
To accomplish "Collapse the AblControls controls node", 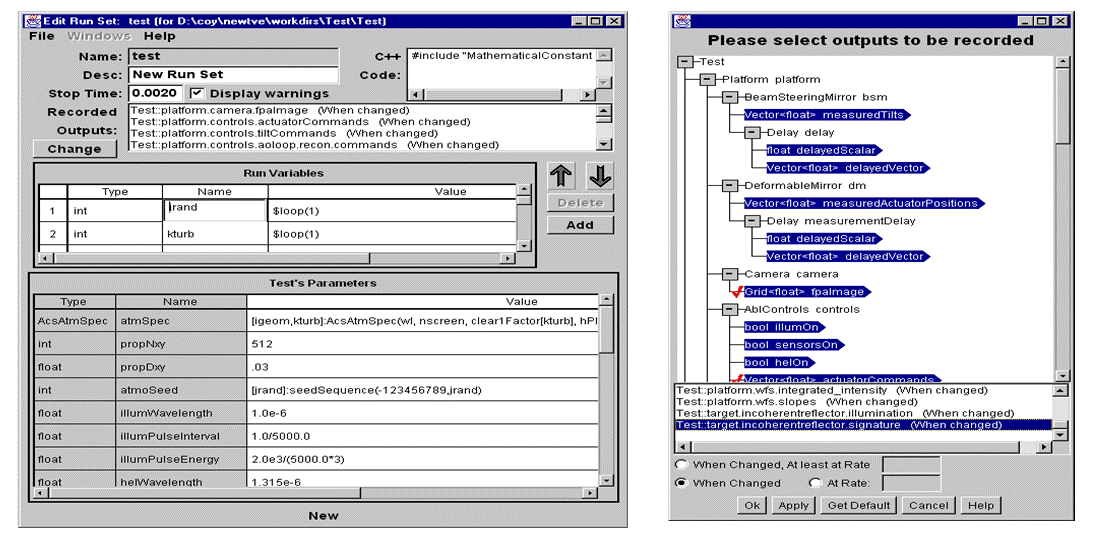I will pyautogui.click(x=730, y=309).
